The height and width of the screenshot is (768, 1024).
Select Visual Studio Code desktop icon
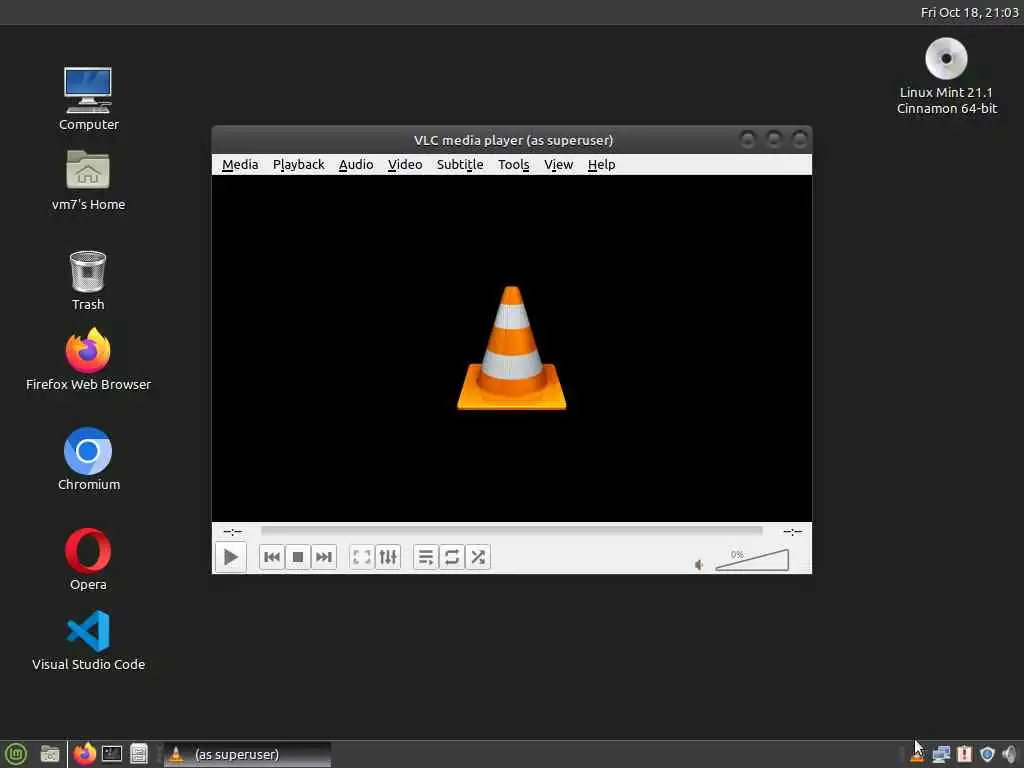click(x=88, y=641)
